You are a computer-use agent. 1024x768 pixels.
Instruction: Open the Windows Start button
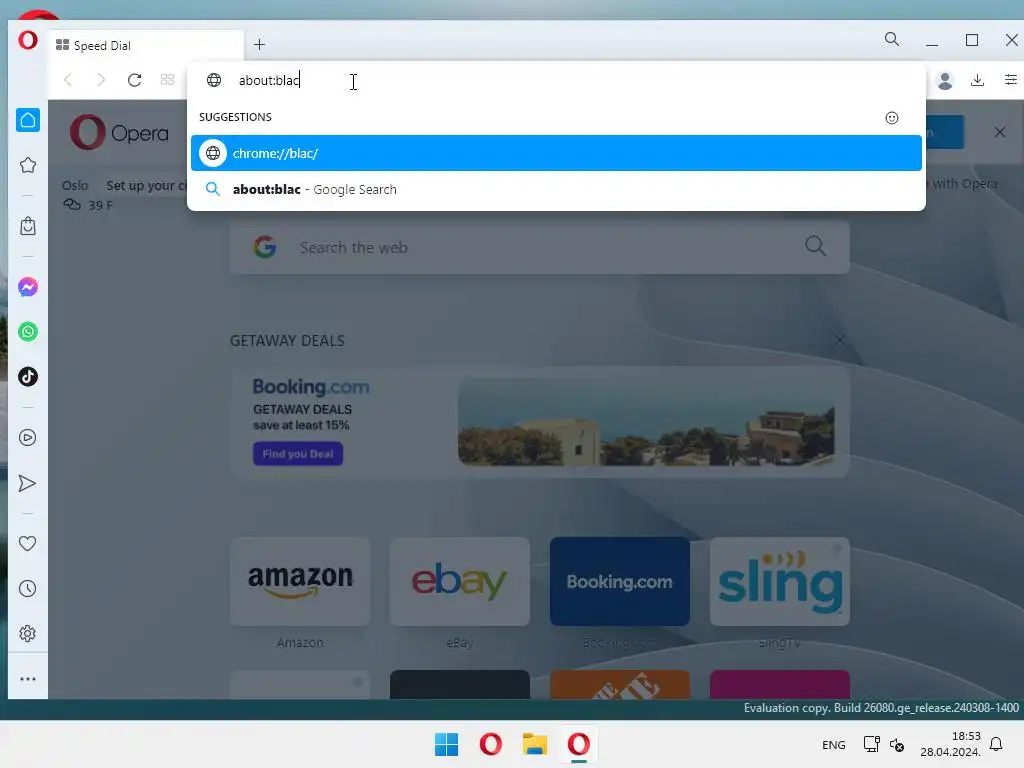tap(447, 744)
